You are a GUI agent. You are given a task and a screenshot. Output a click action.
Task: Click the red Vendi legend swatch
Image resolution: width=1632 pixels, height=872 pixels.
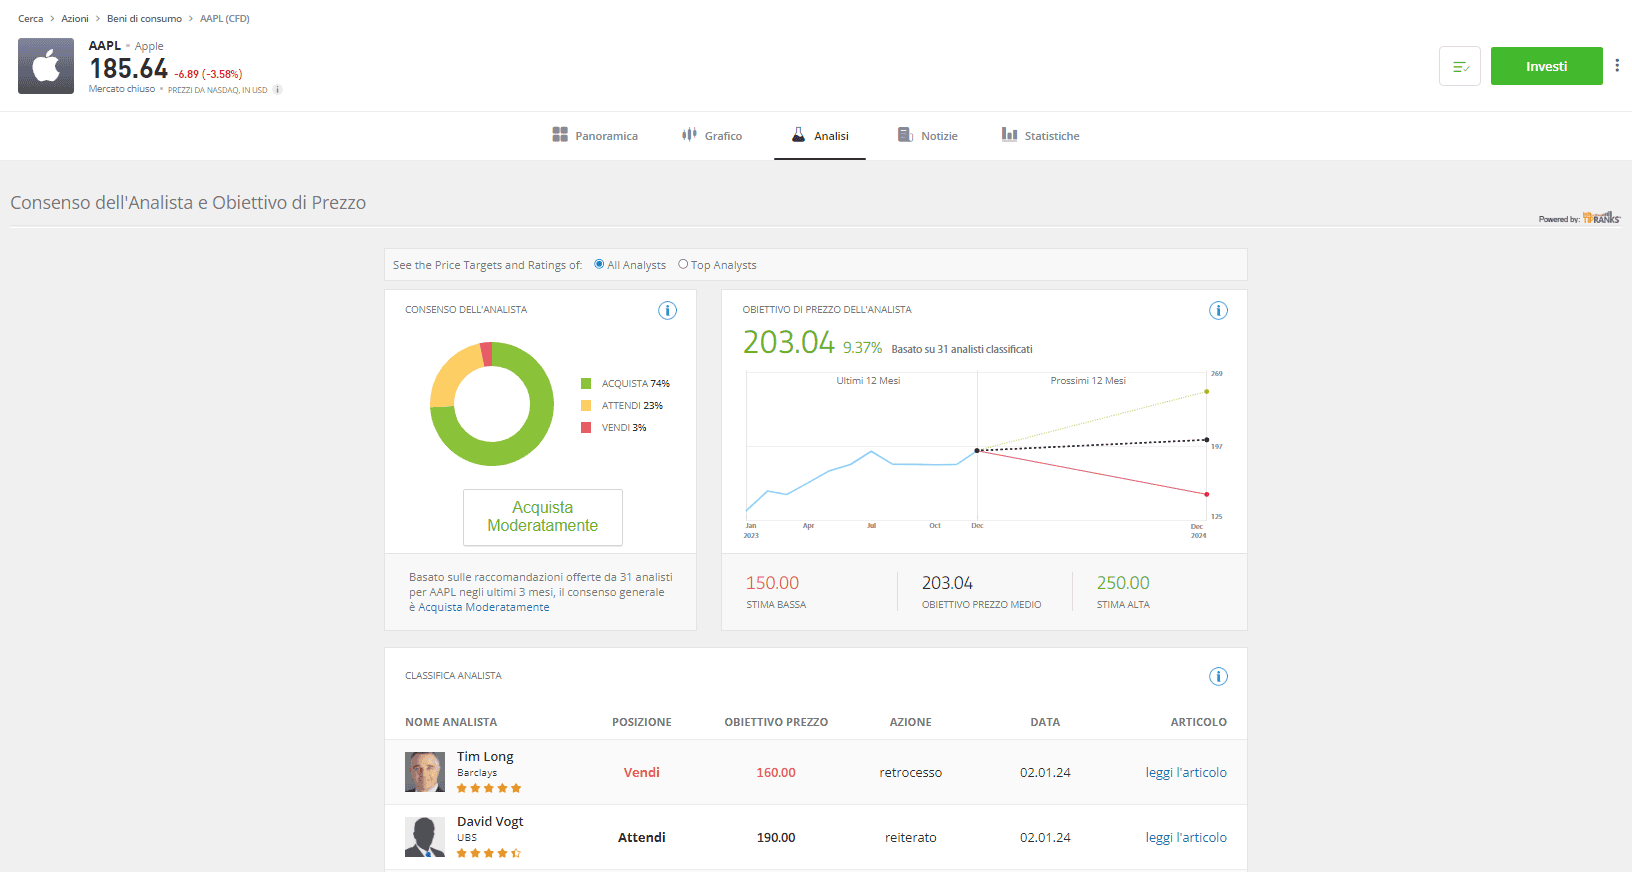click(586, 427)
